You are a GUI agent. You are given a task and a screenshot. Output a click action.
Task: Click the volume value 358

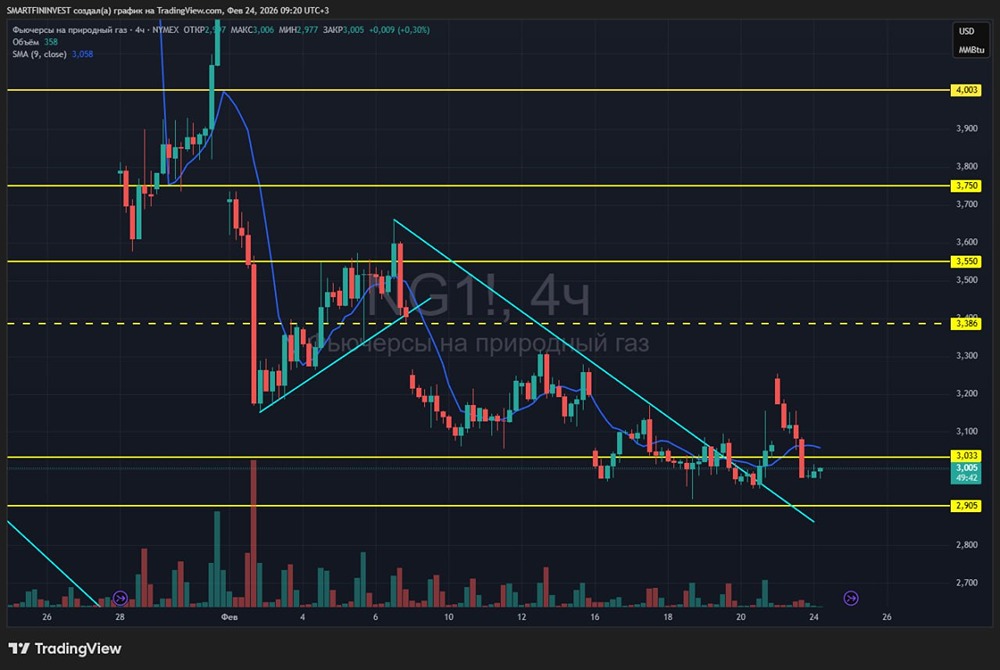point(51,42)
